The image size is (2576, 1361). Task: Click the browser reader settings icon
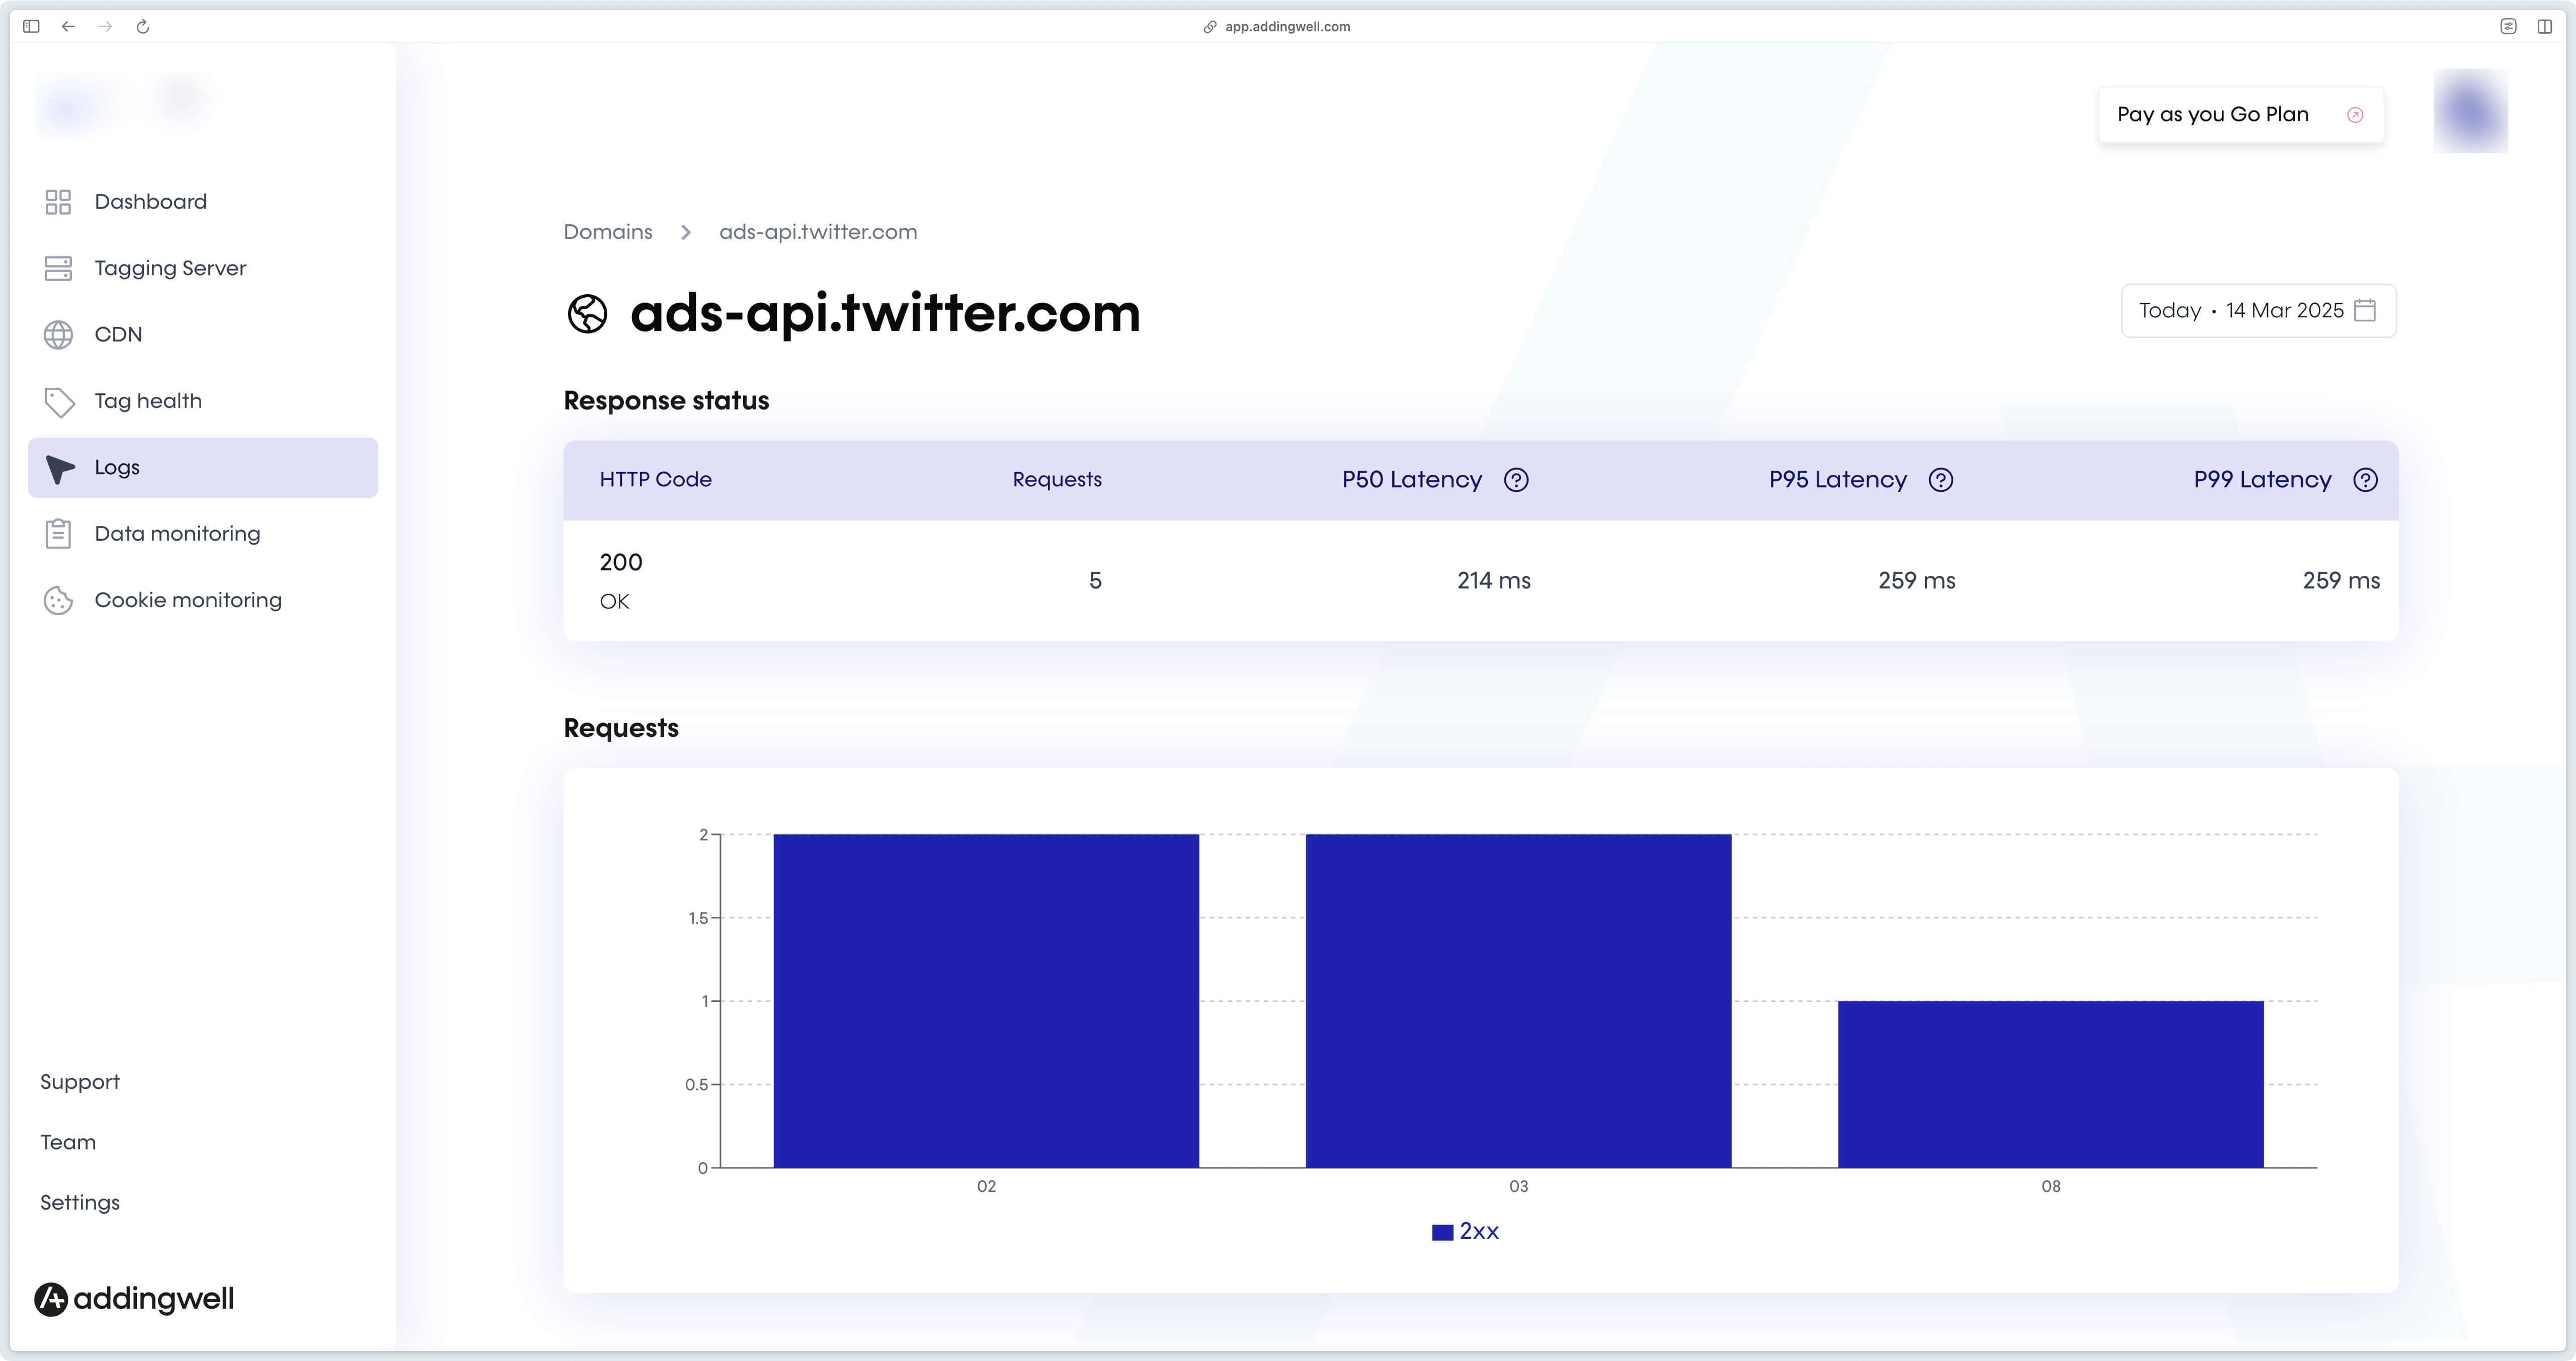click(x=2508, y=27)
